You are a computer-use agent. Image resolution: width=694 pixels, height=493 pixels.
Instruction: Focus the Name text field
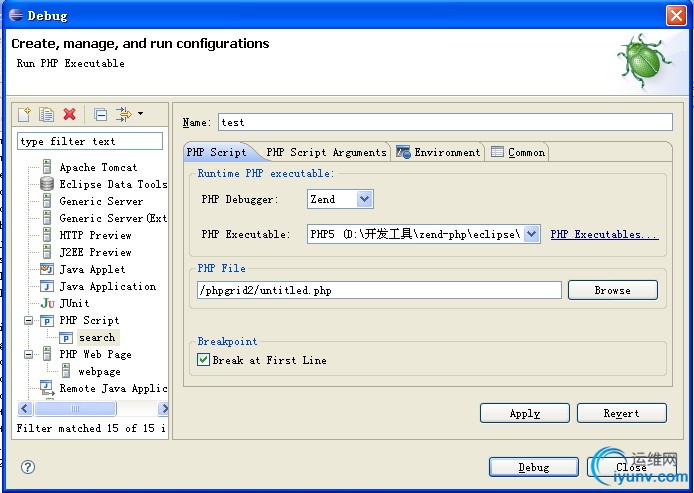(x=445, y=122)
